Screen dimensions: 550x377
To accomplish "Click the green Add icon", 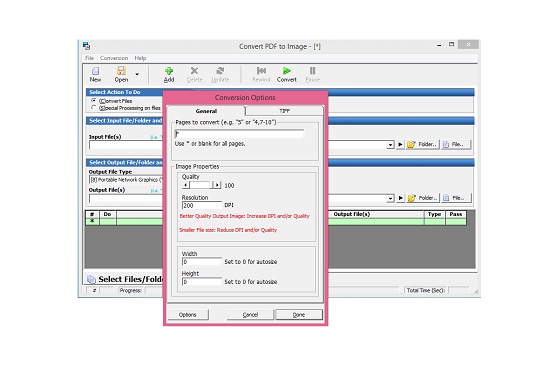I will (169, 71).
